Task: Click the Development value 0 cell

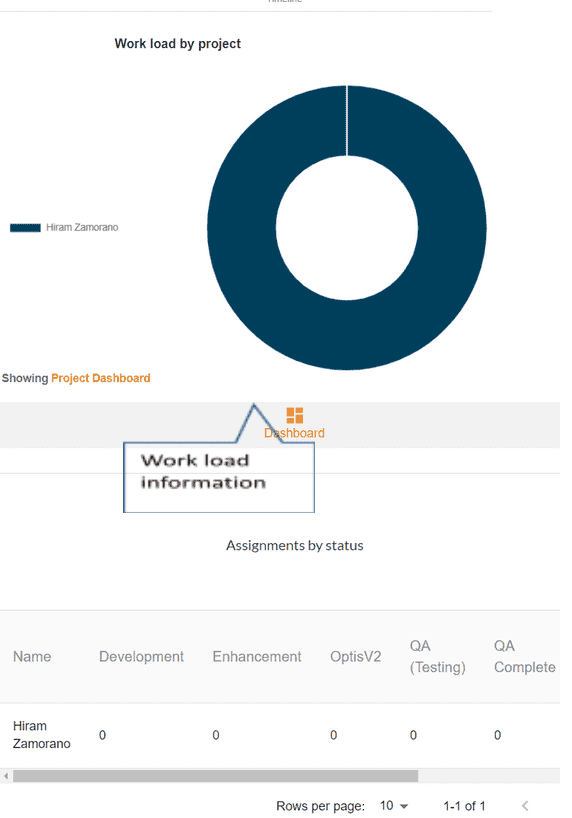Action: 102,736
